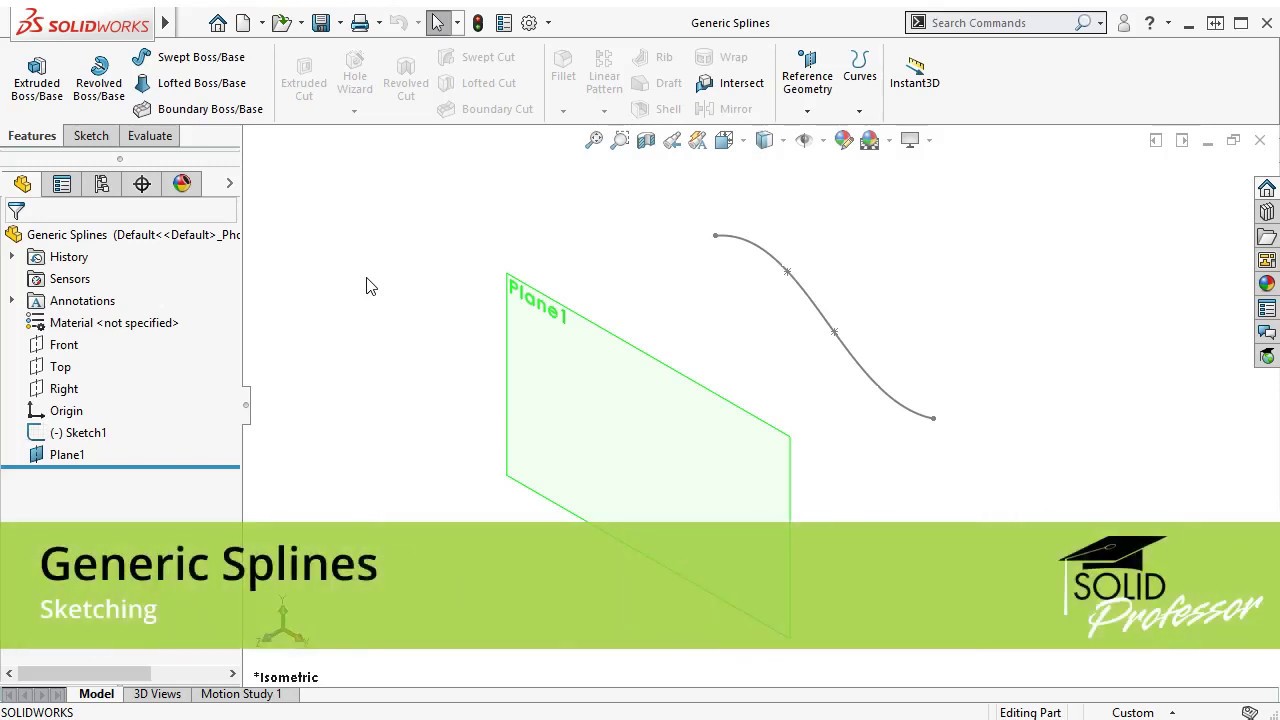
Task: Open Design Library in task pane
Action: click(1267, 212)
